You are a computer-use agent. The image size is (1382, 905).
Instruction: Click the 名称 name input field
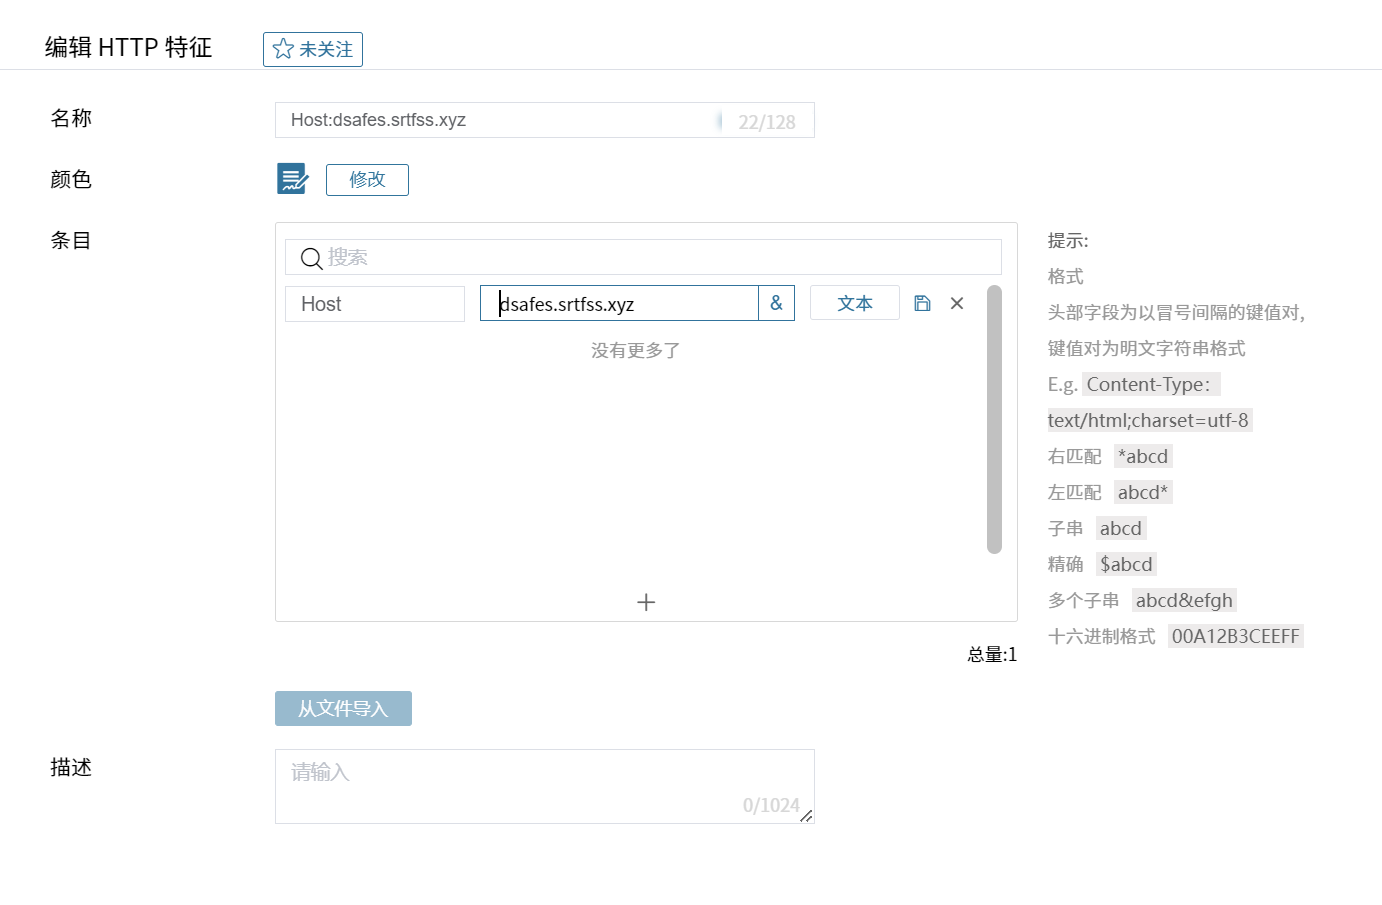(x=500, y=120)
